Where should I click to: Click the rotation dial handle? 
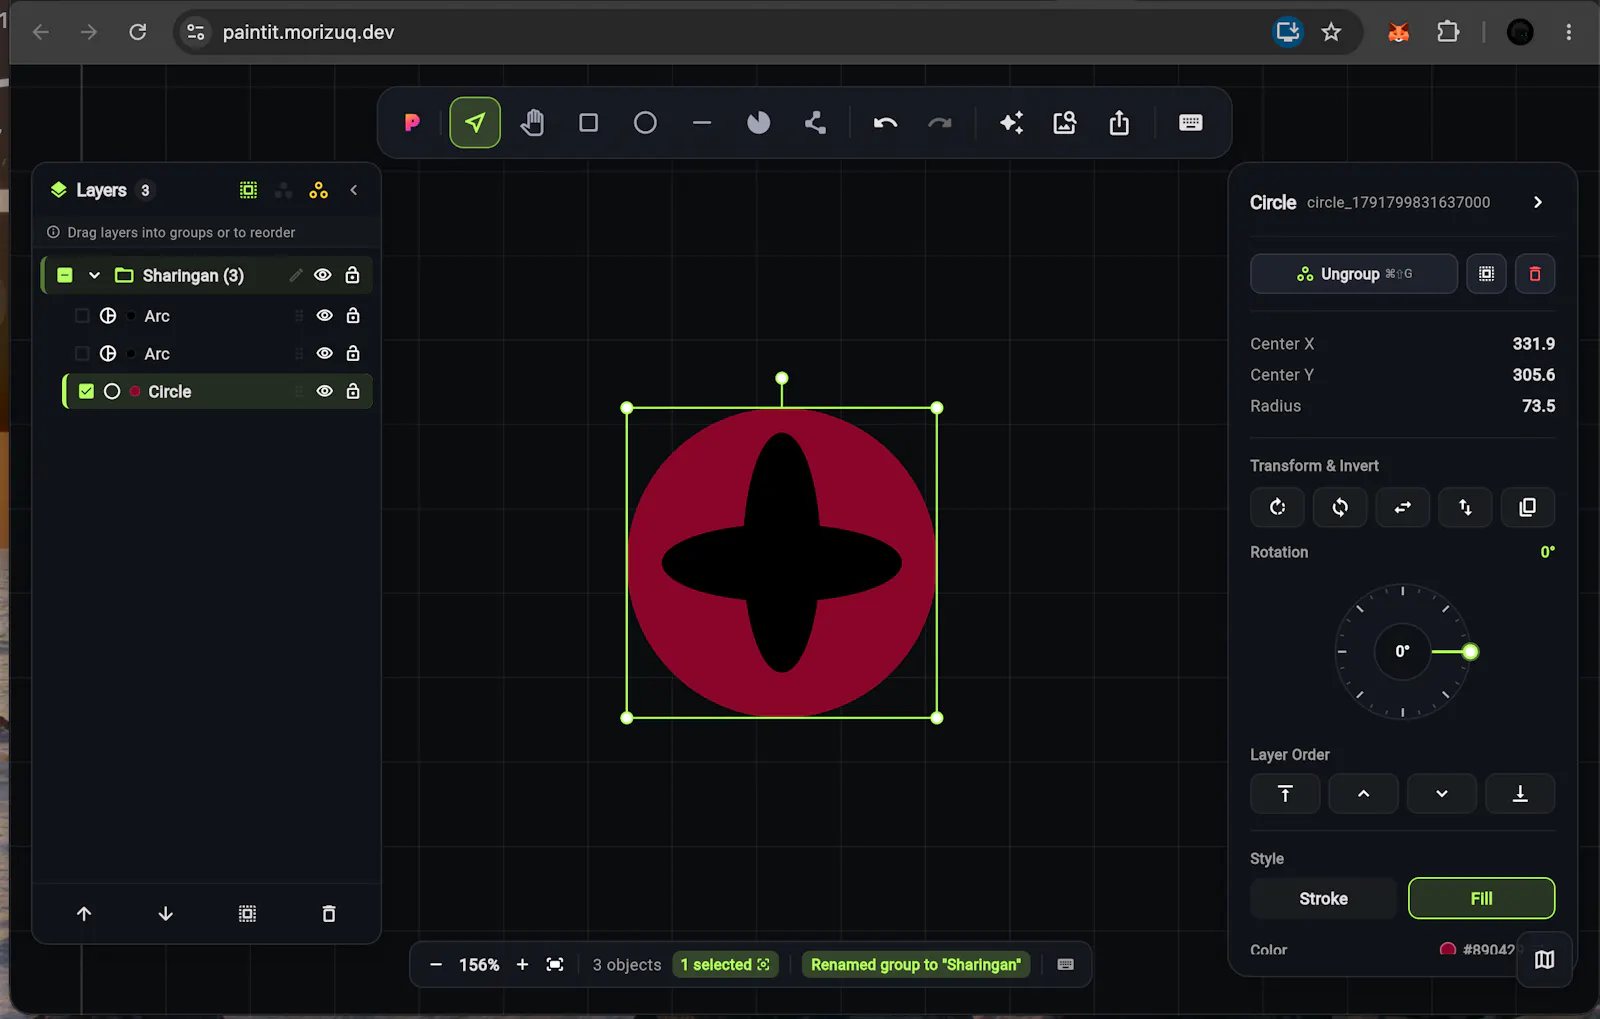(x=1470, y=652)
